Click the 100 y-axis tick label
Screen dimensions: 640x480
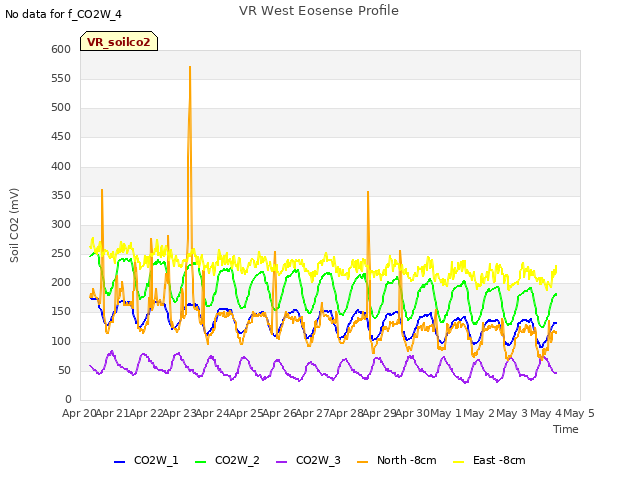(x=61, y=341)
